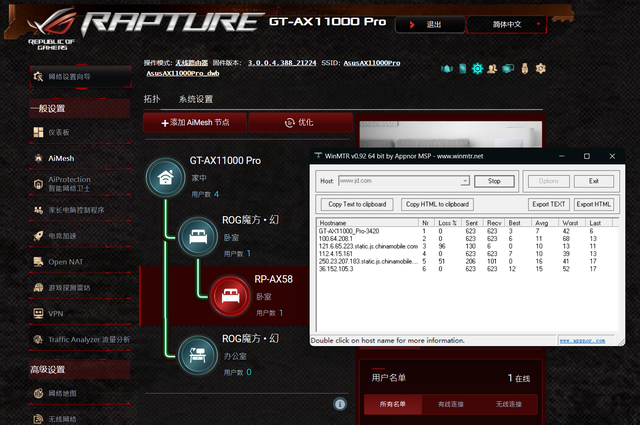
Task: Open the 游戏探测雷达 game radar
Action: click(80, 287)
